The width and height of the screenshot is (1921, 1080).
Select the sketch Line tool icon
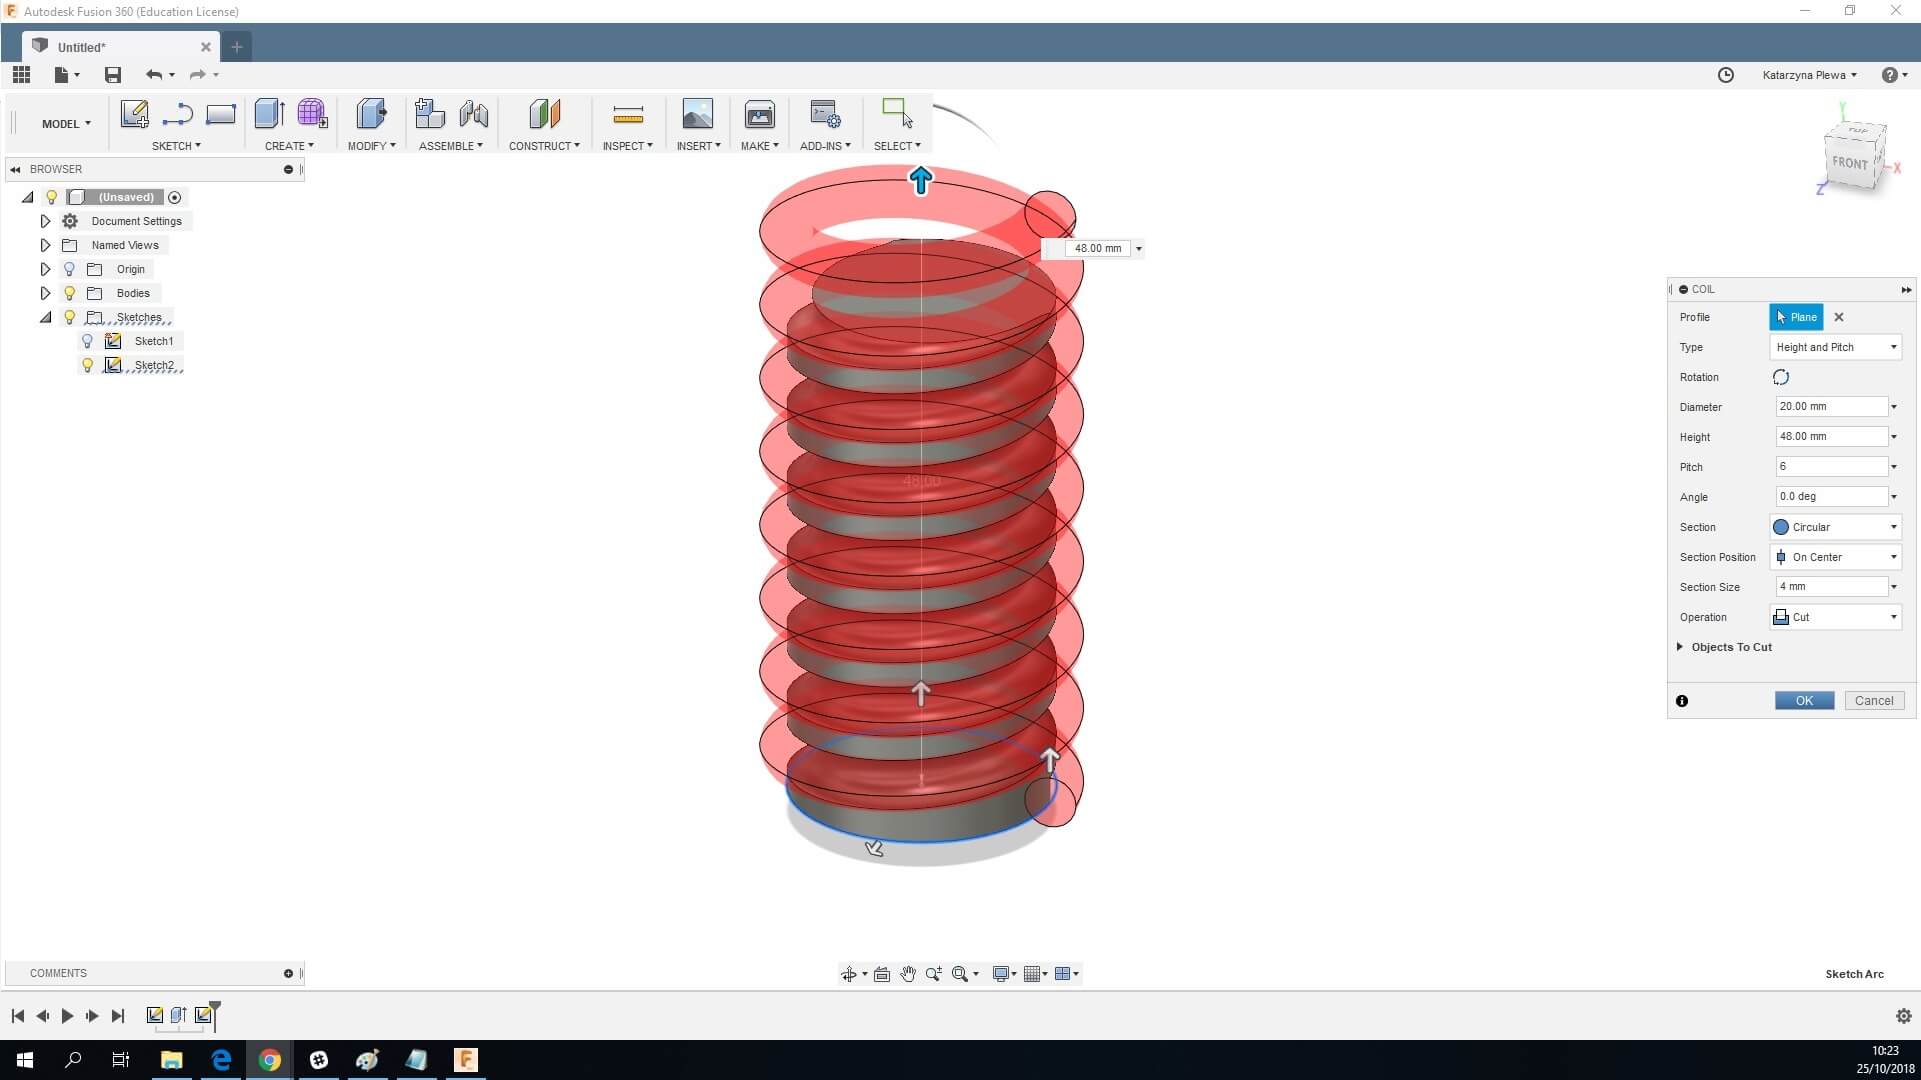(177, 114)
